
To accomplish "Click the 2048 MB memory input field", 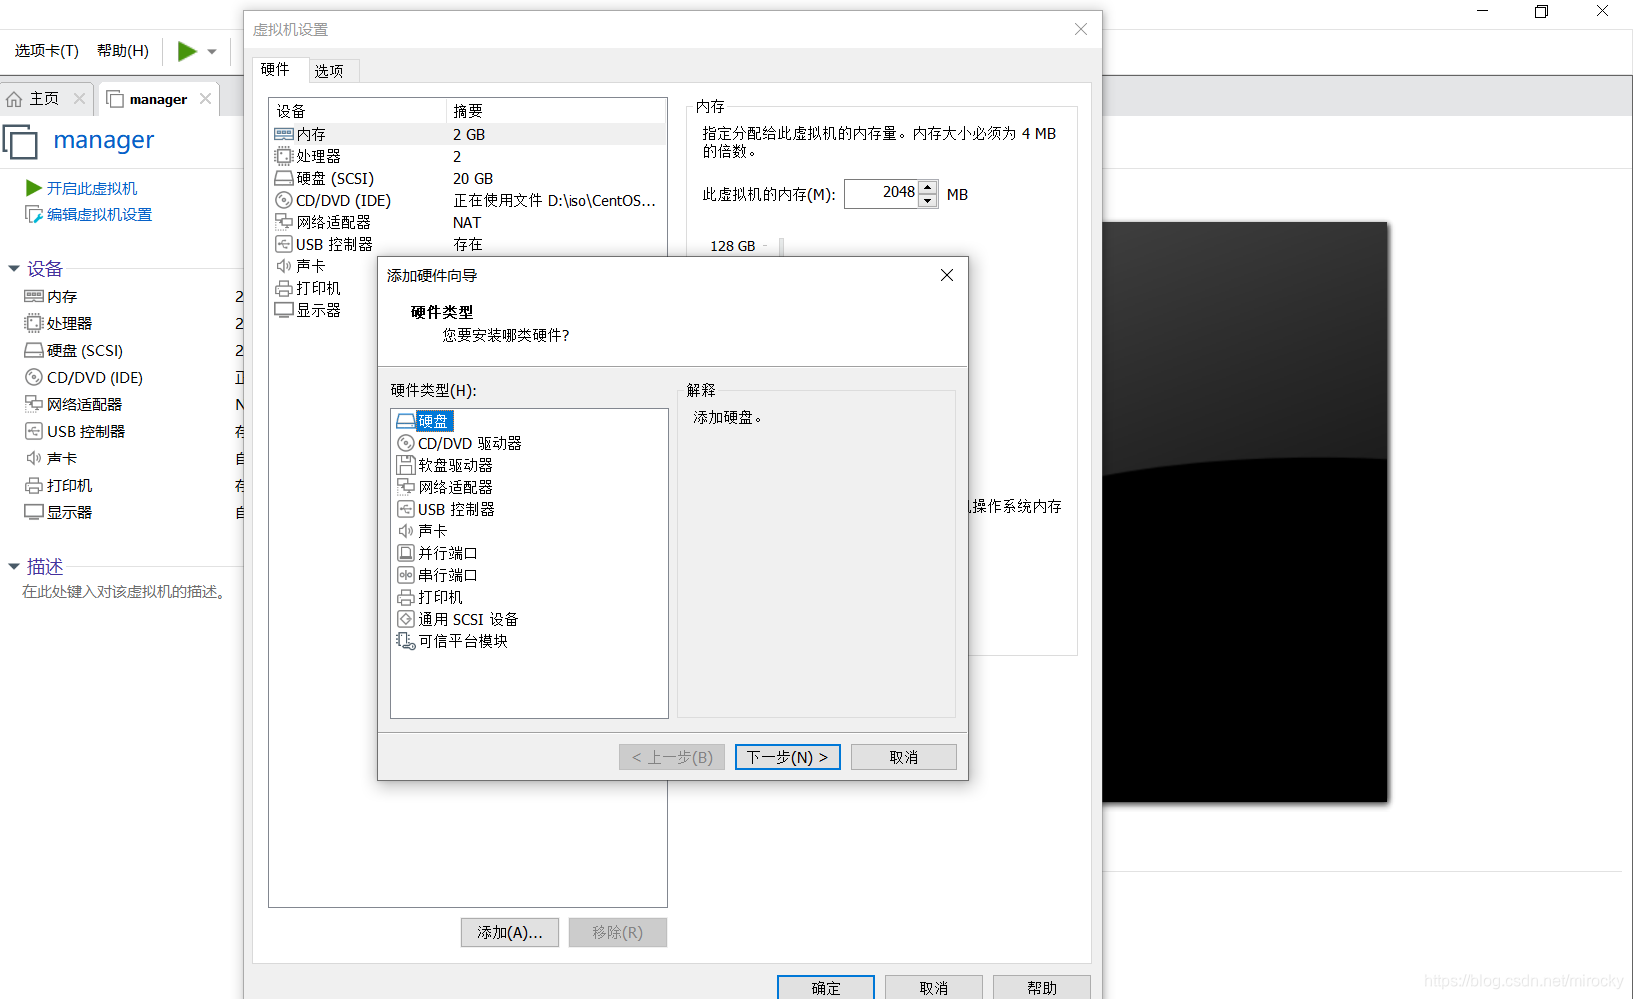I will [884, 193].
